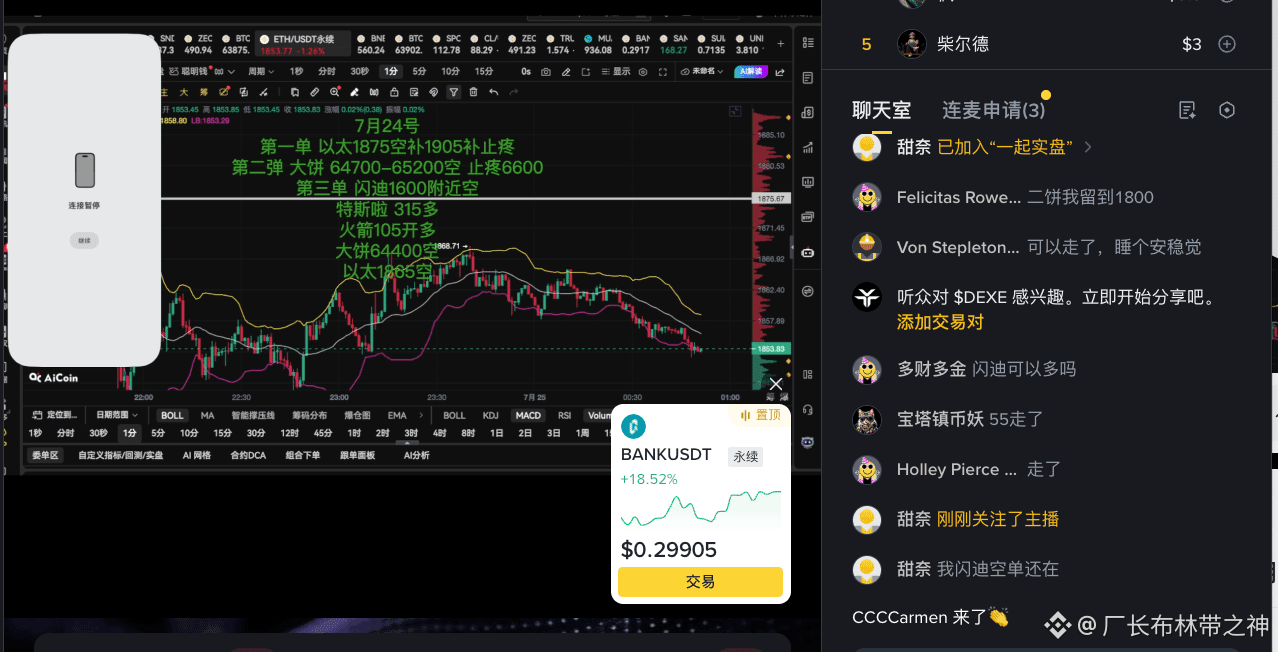This screenshot has height=652, width=1278.
Task: Open the 周期 period dropdown
Action: click(x=261, y=72)
